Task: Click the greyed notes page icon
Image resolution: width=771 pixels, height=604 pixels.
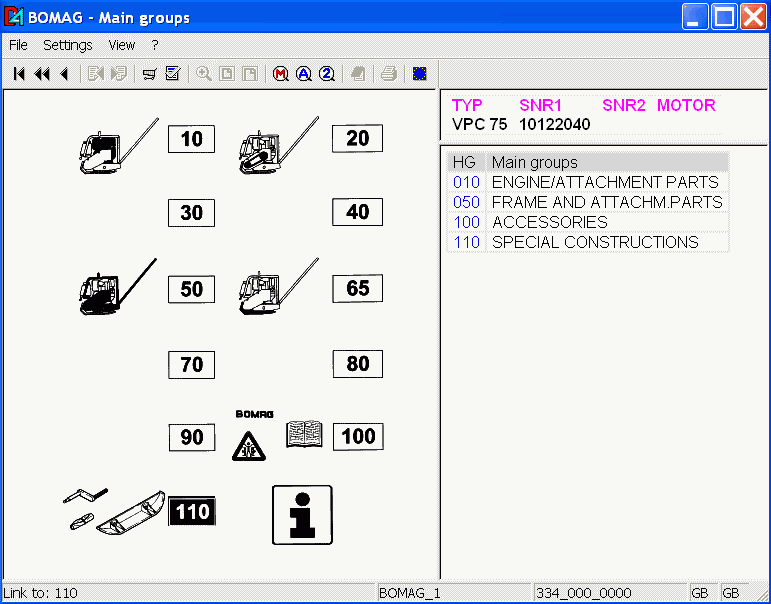Action: 358,74
